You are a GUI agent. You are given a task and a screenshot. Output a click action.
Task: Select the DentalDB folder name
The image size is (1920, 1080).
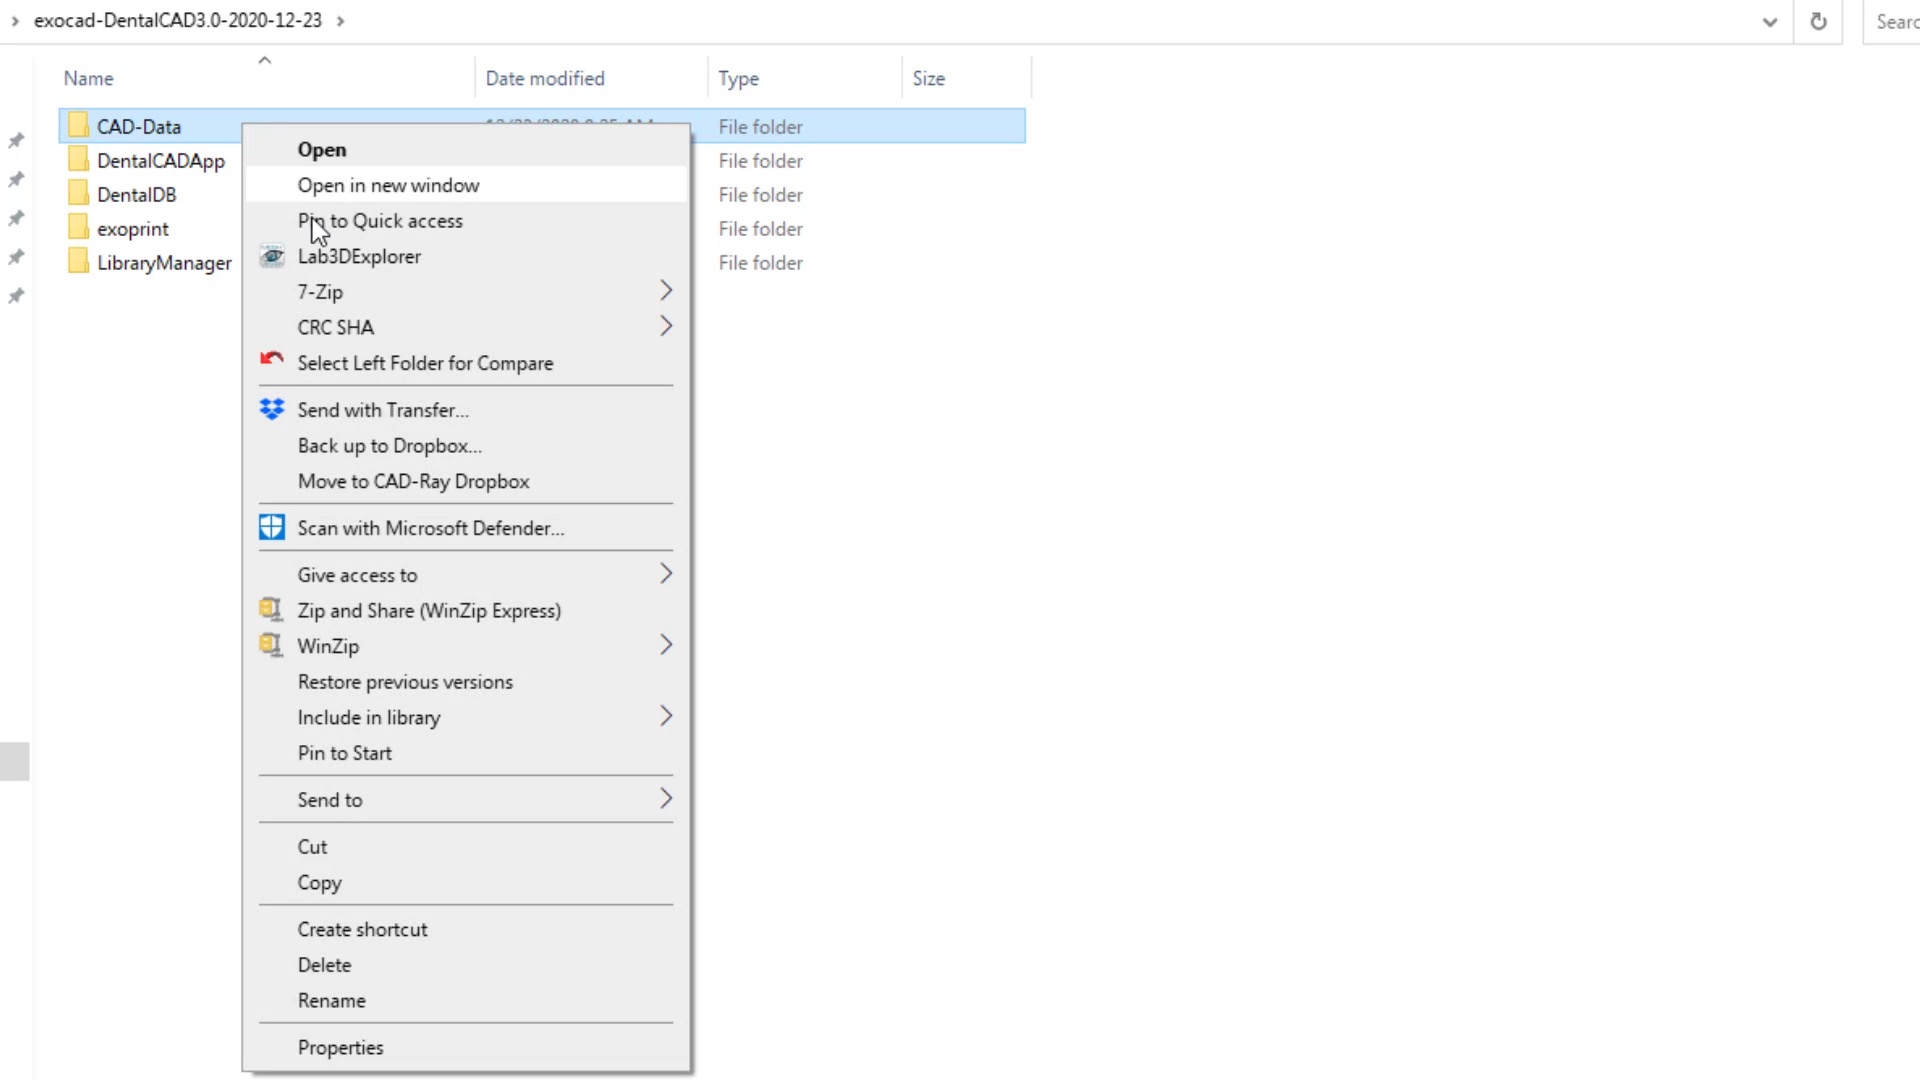[137, 195]
